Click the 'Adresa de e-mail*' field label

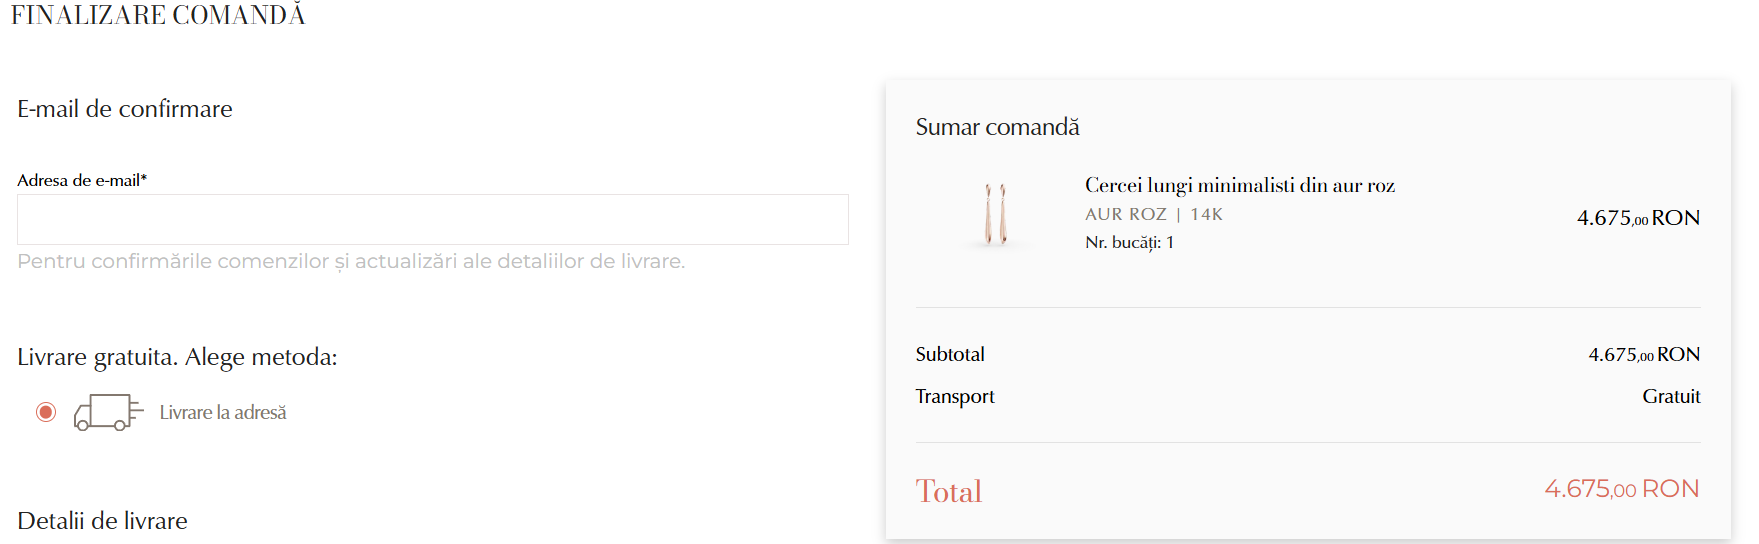tap(82, 180)
